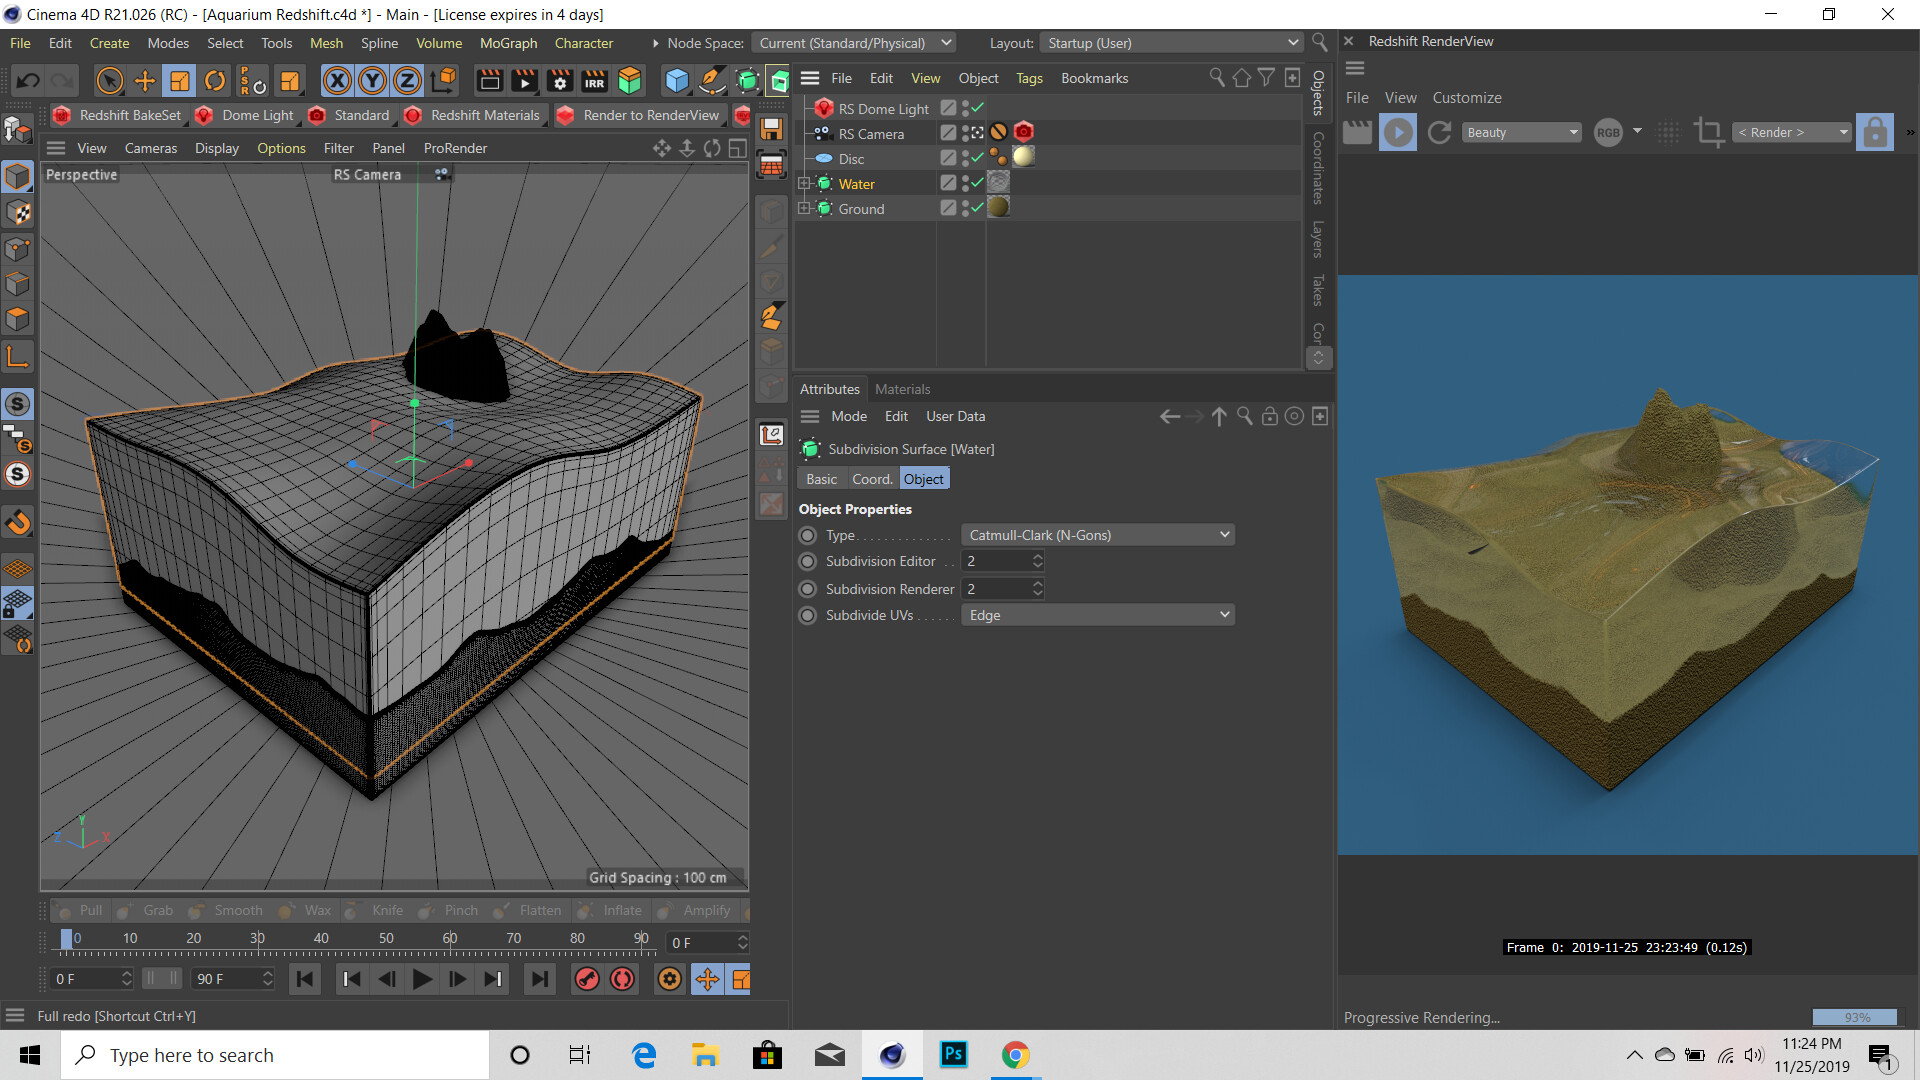Open the RenderView Customize menu
Screen dimensions: 1920x1080
pyautogui.click(x=1467, y=97)
